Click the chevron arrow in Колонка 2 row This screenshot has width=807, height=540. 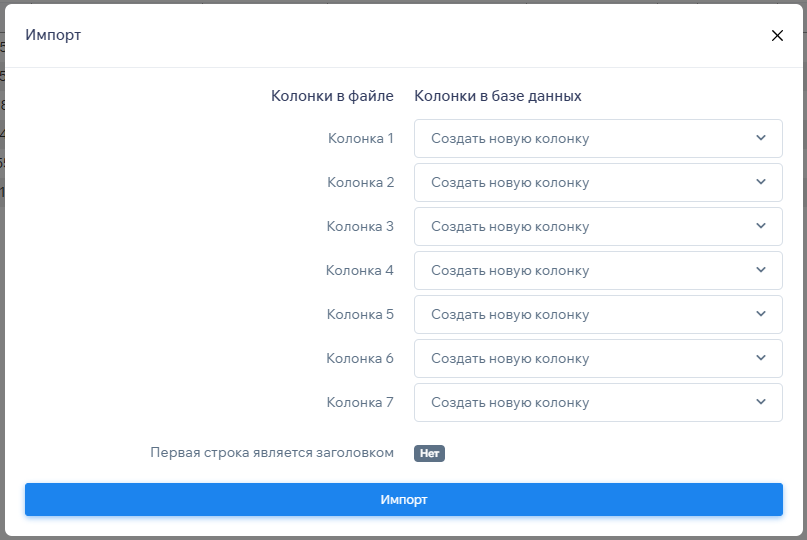pyautogui.click(x=761, y=182)
